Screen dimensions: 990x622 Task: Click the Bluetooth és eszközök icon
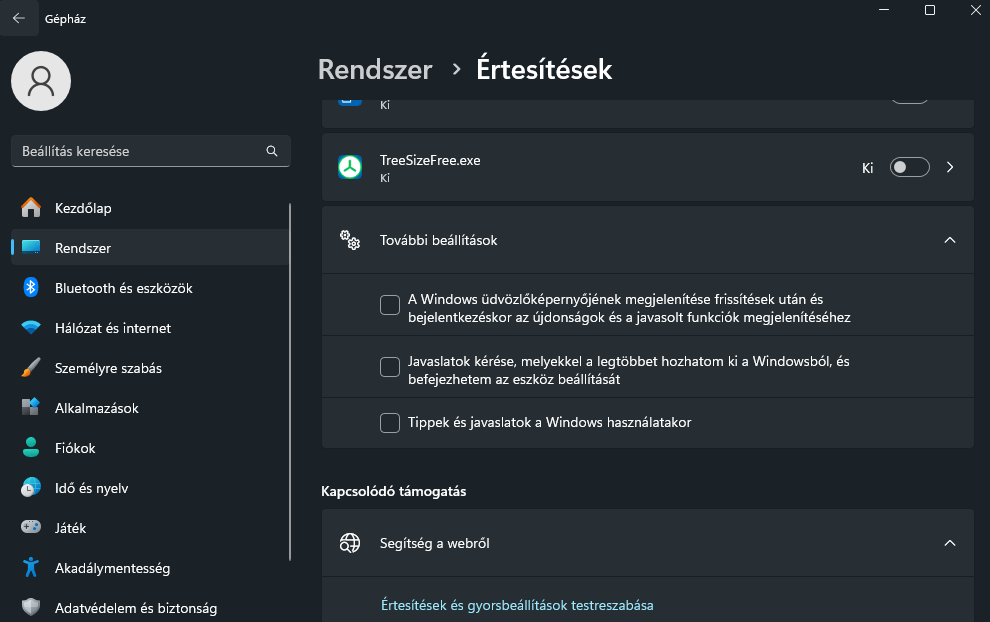click(31, 288)
